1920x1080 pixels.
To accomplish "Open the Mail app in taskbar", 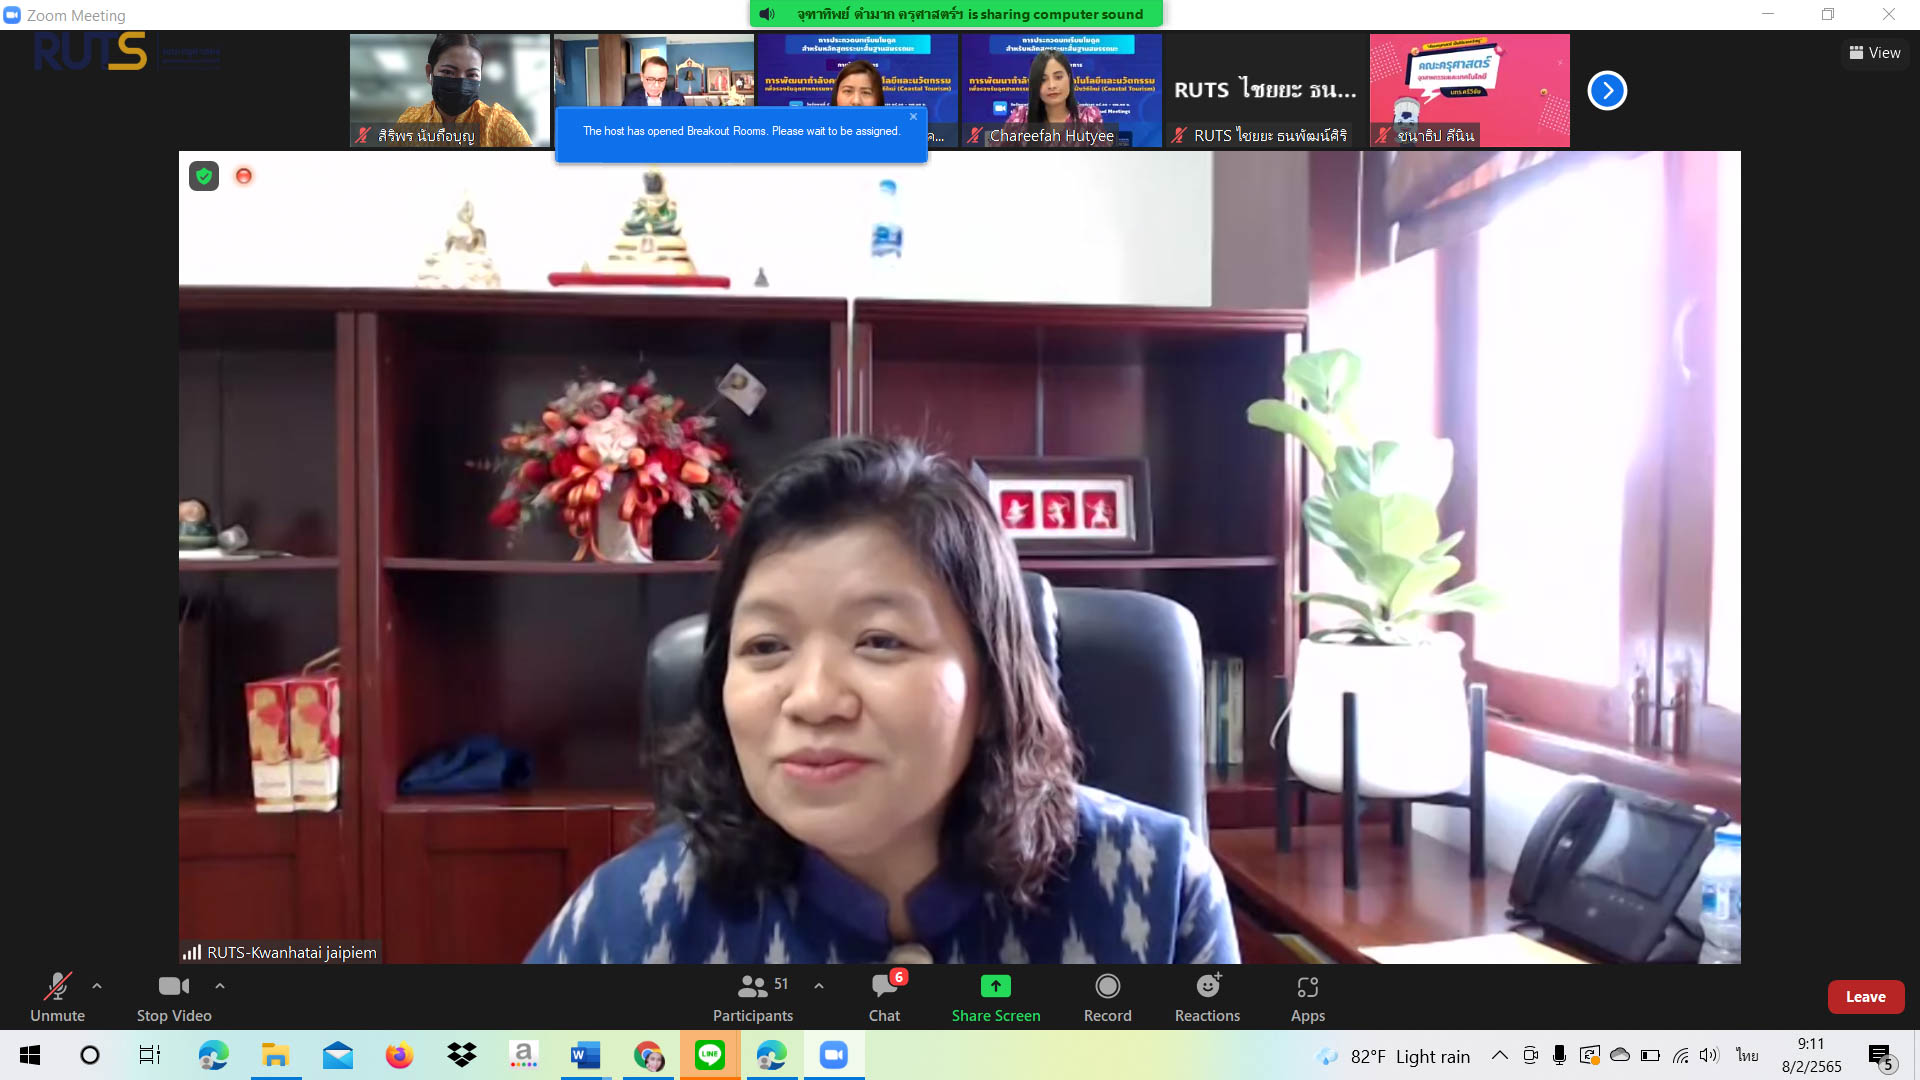I will pyautogui.click(x=338, y=1055).
